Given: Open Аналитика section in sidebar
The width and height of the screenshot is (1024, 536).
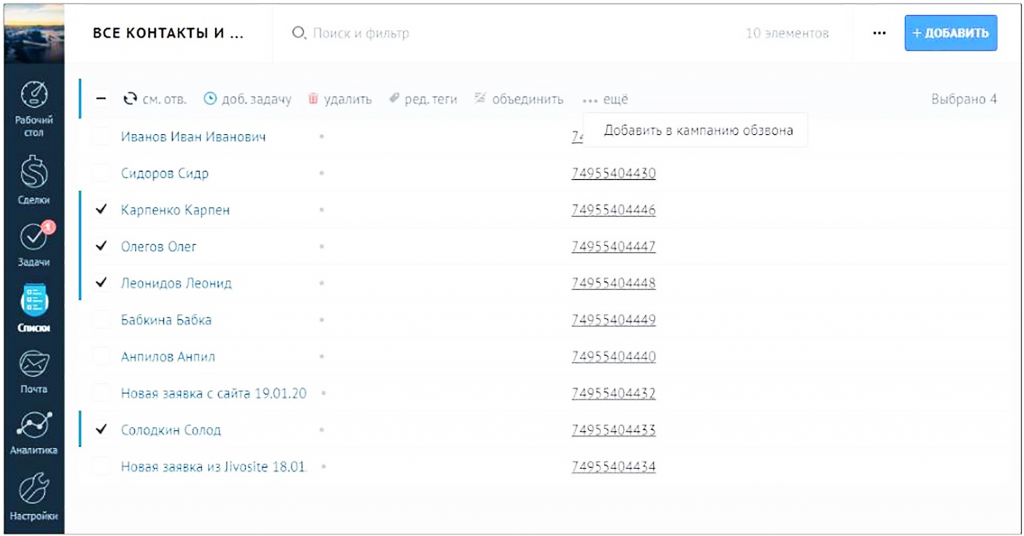Looking at the screenshot, I should 34,431.
